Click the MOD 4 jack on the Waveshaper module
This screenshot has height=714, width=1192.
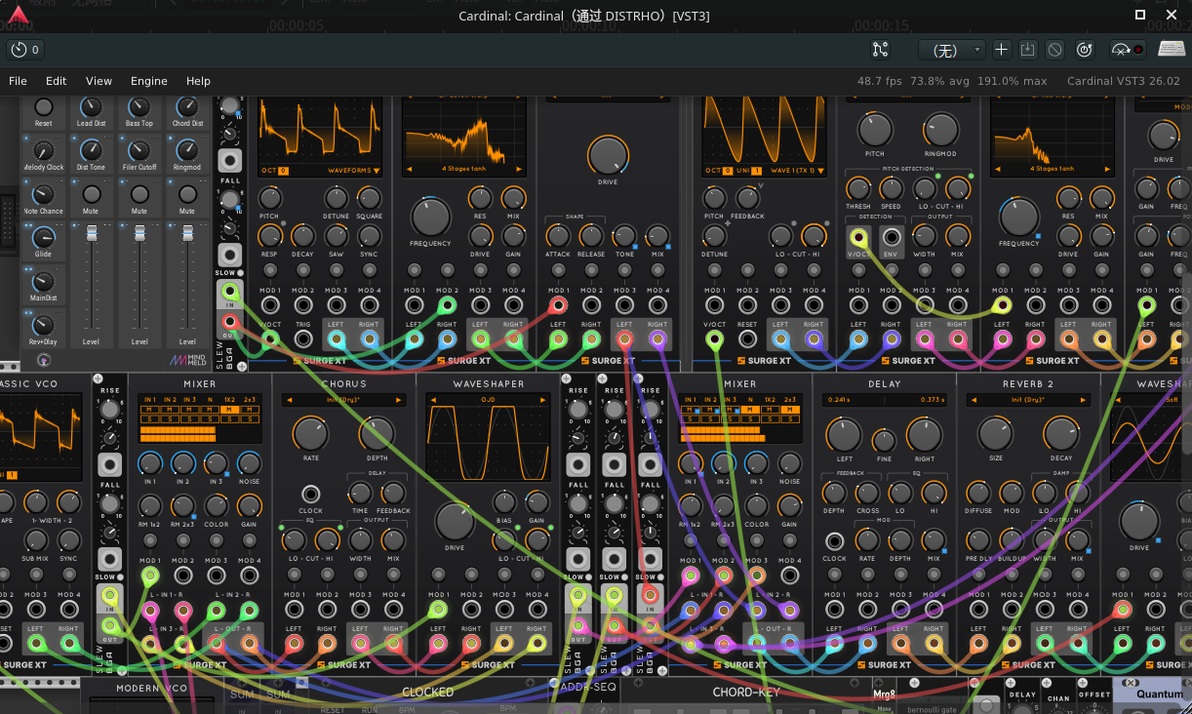click(537, 609)
